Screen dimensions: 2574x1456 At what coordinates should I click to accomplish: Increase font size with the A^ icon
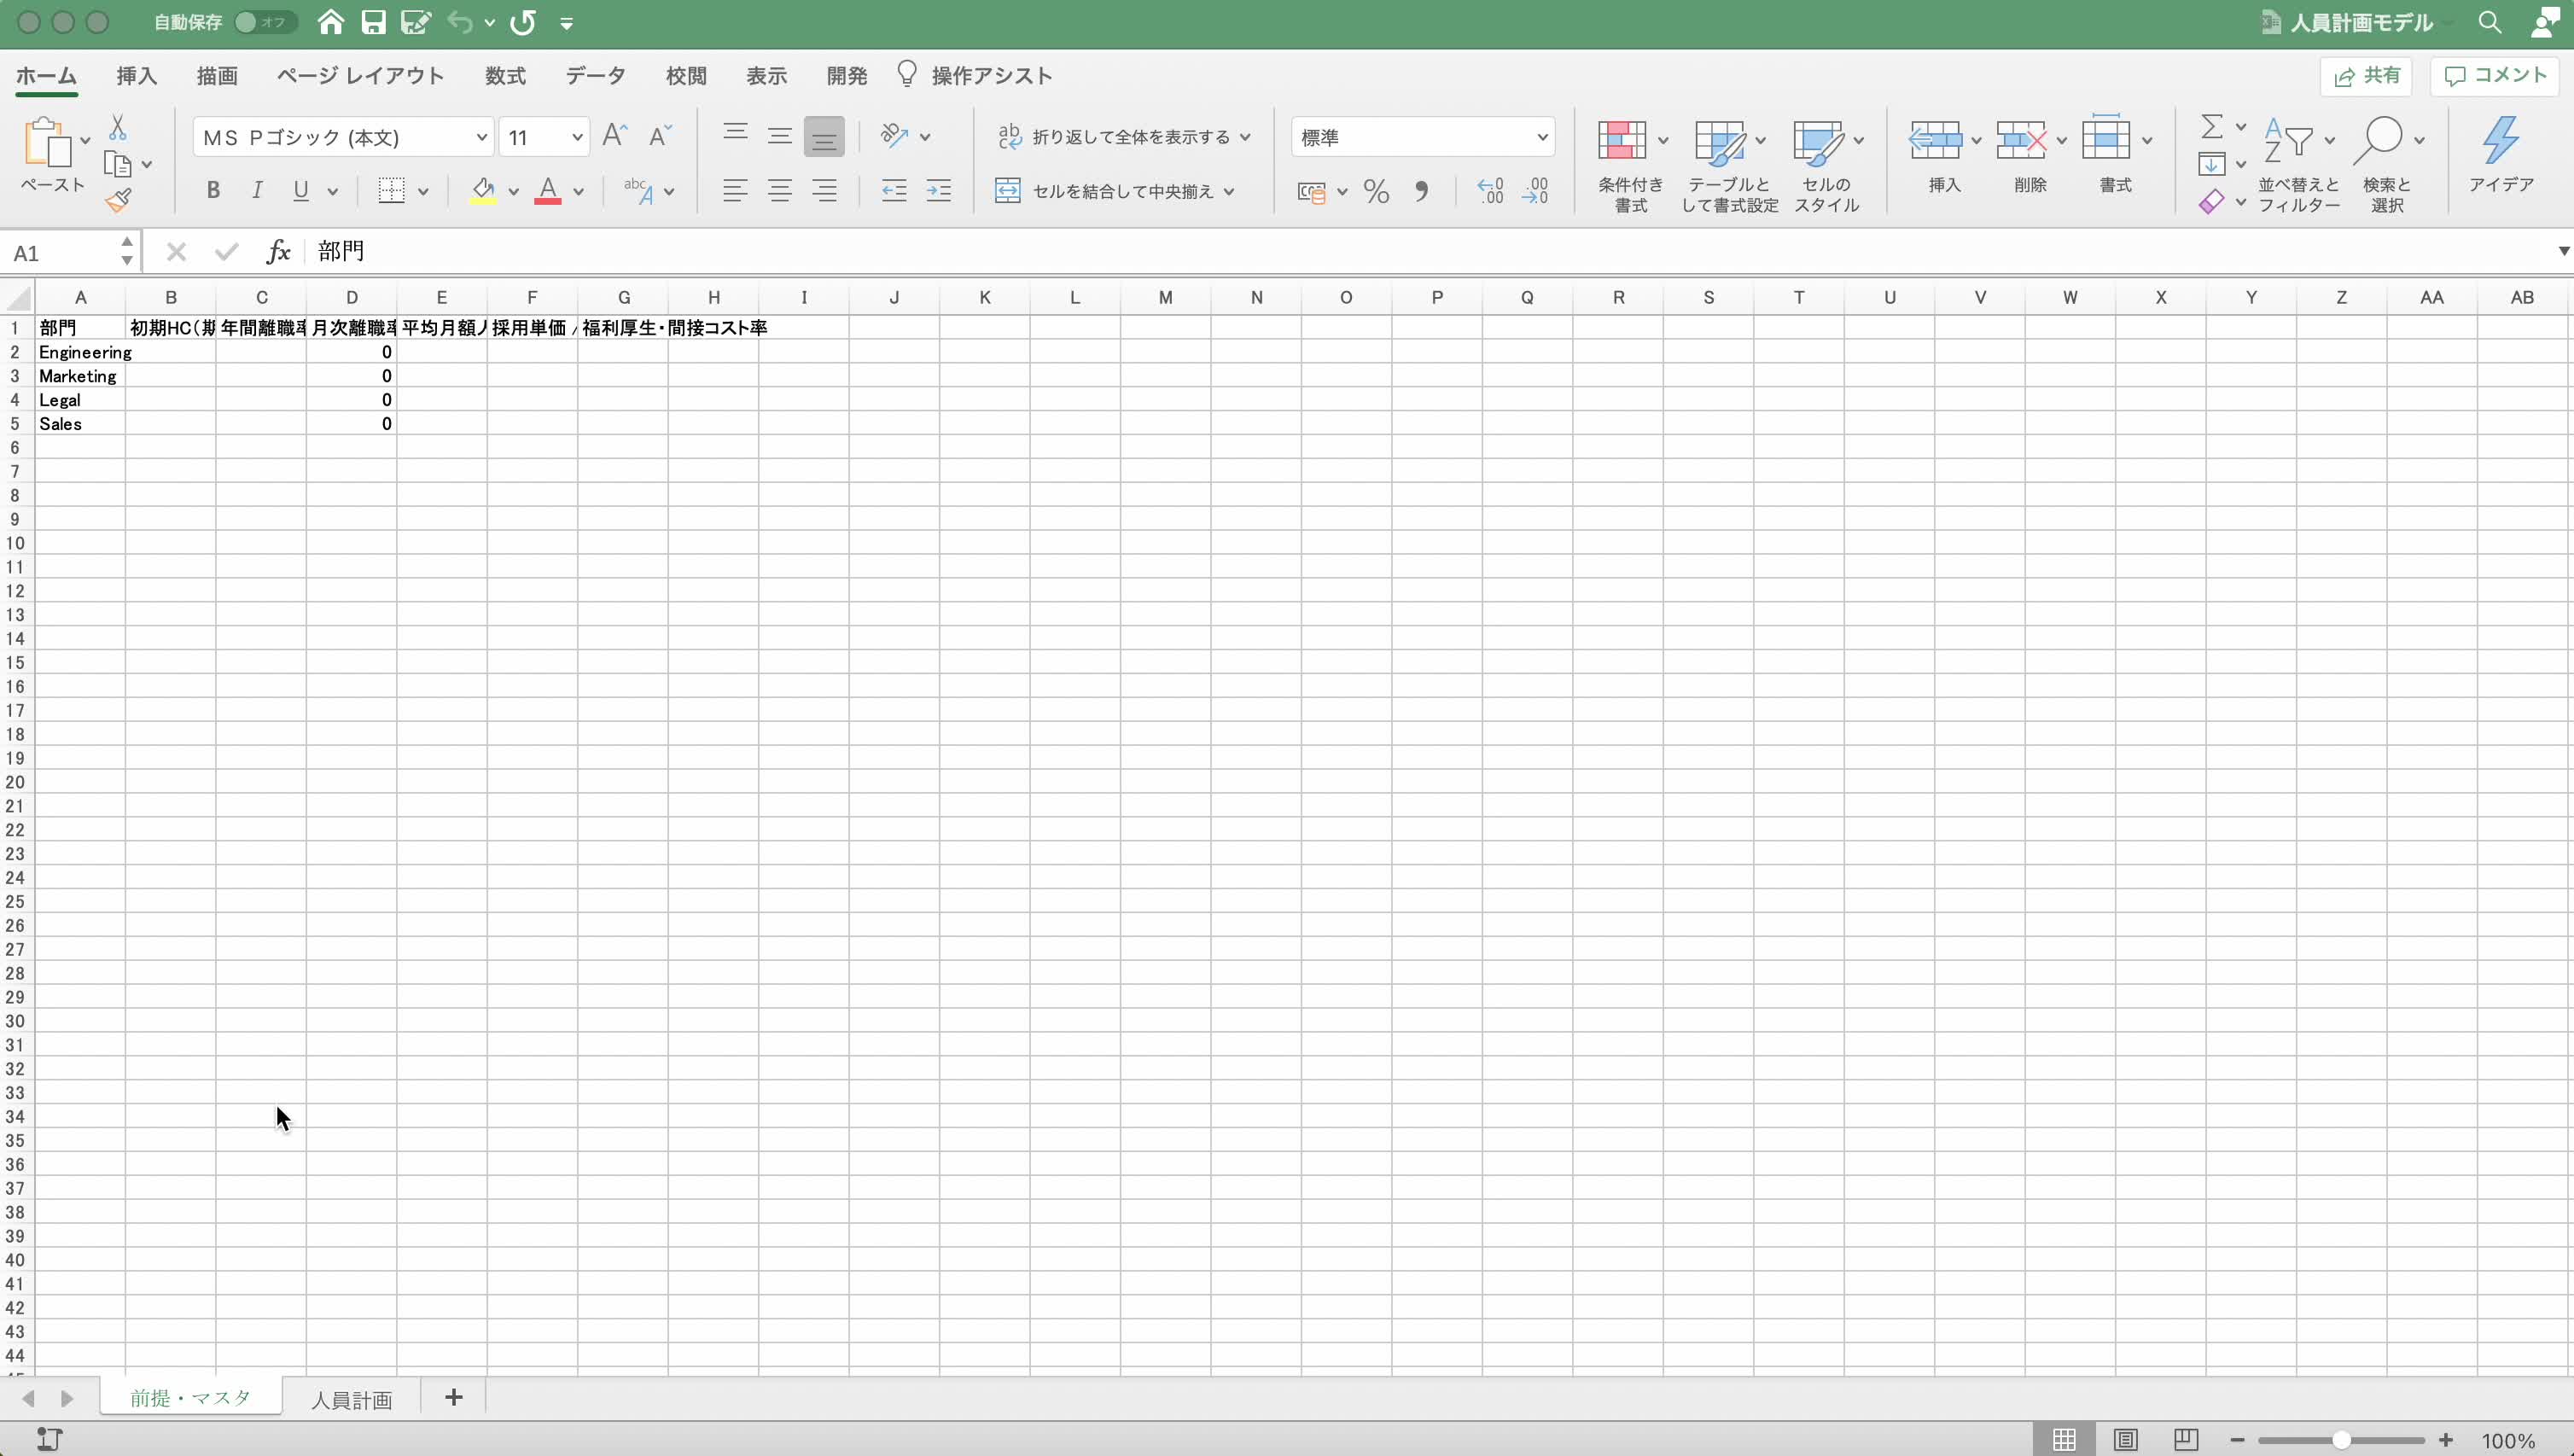613,135
